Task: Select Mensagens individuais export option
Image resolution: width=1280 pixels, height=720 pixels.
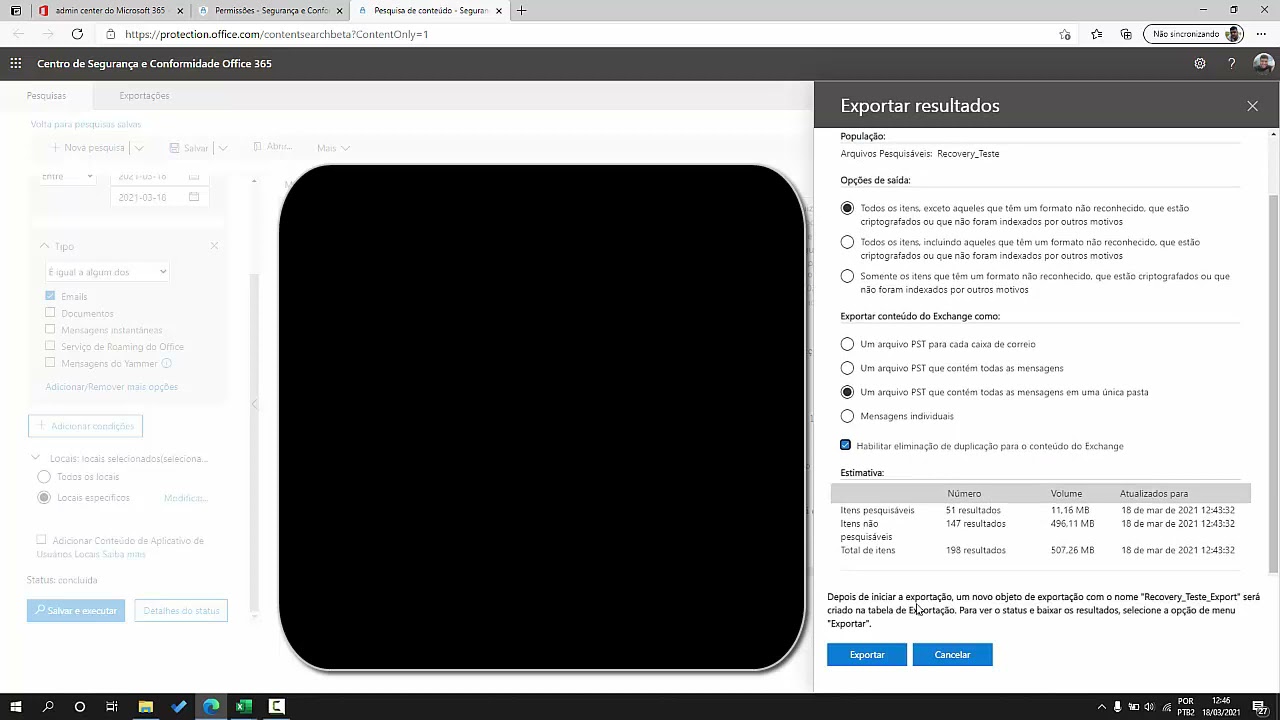Action: (x=847, y=416)
